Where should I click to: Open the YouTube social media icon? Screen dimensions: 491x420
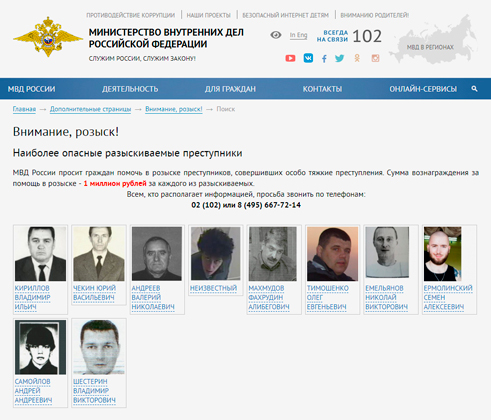290,58
